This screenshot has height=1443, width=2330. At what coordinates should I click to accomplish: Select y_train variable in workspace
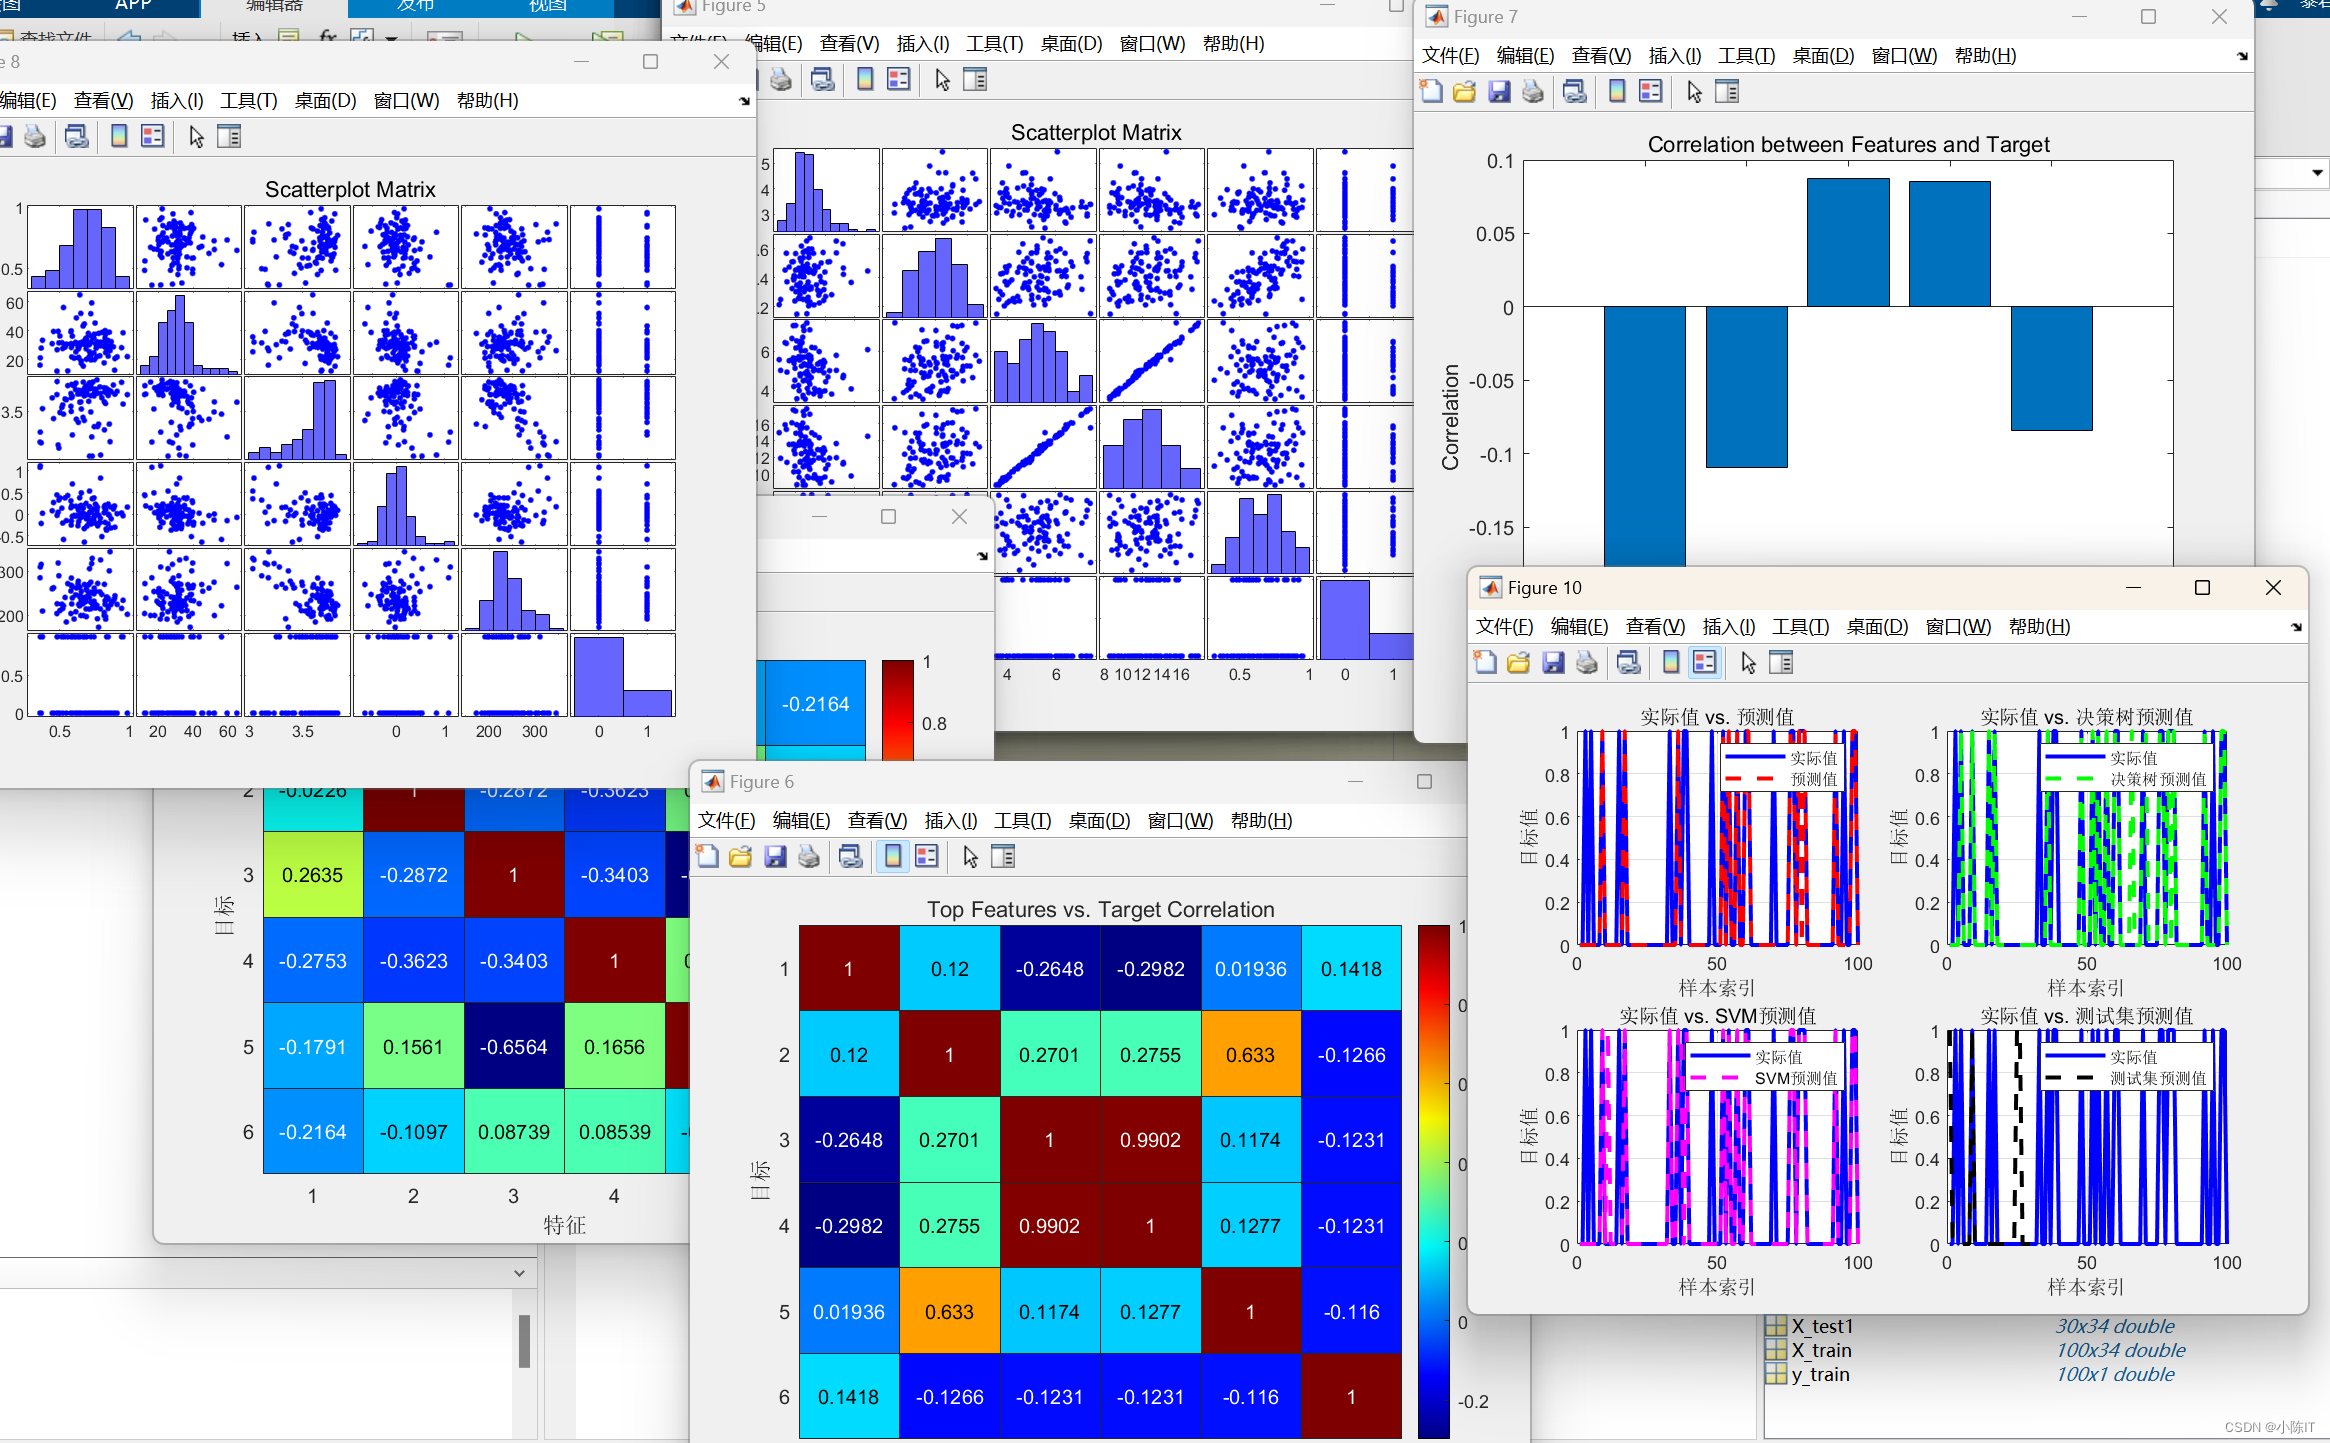(1820, 1374)
